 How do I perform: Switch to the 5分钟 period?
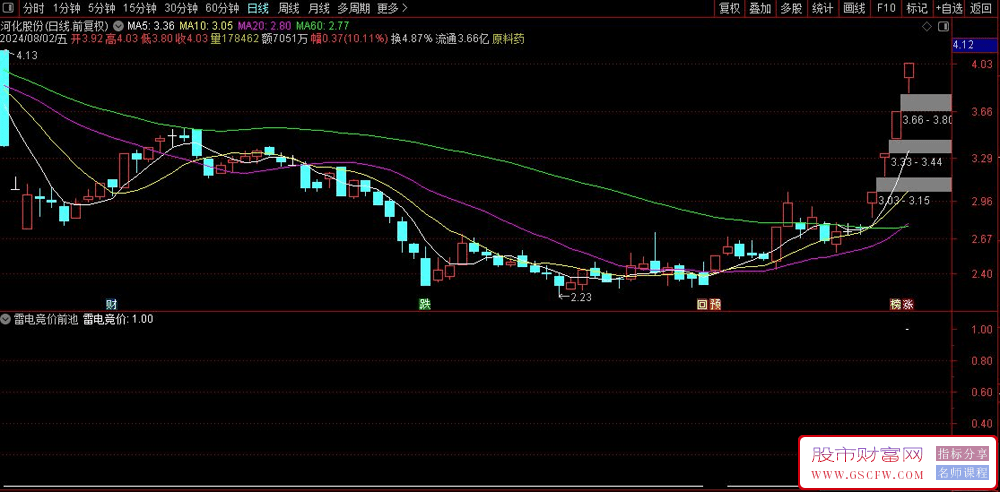click(101, 8)
